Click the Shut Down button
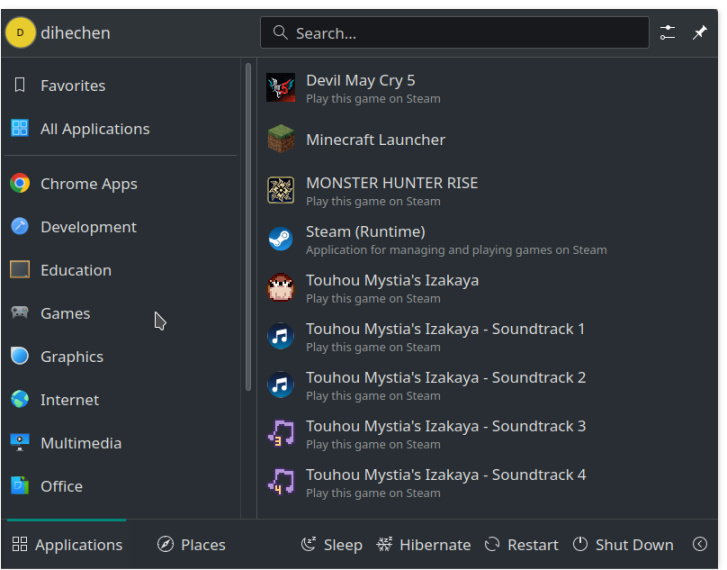 (x=623, y=544)
